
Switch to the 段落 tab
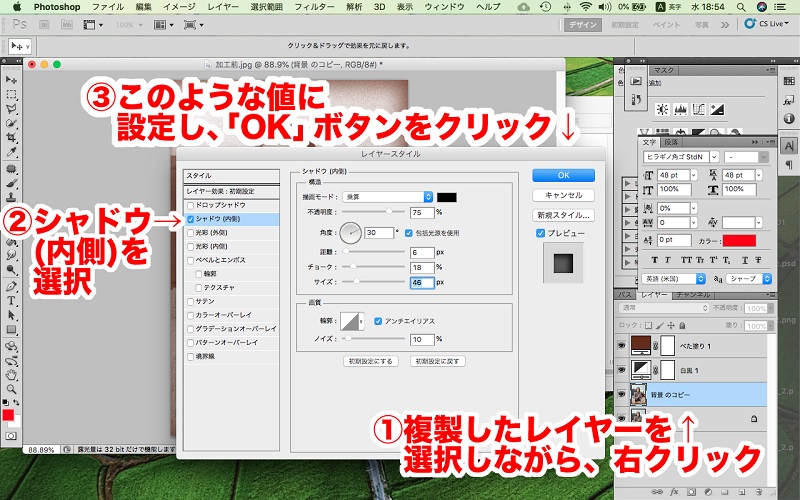[x=671, y=142]
